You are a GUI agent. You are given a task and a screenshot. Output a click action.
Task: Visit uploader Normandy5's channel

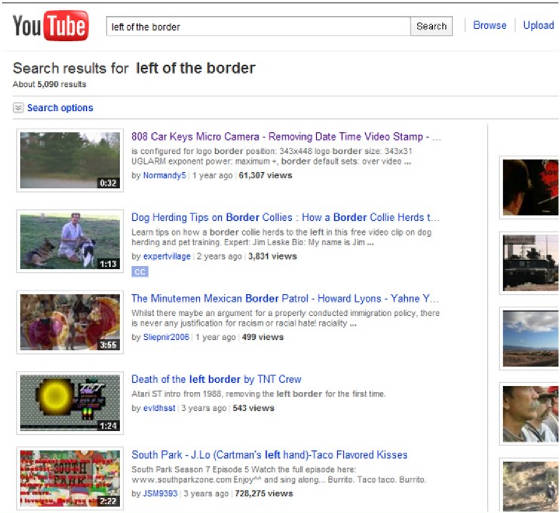pyautogui.click(x=165, y=175)
